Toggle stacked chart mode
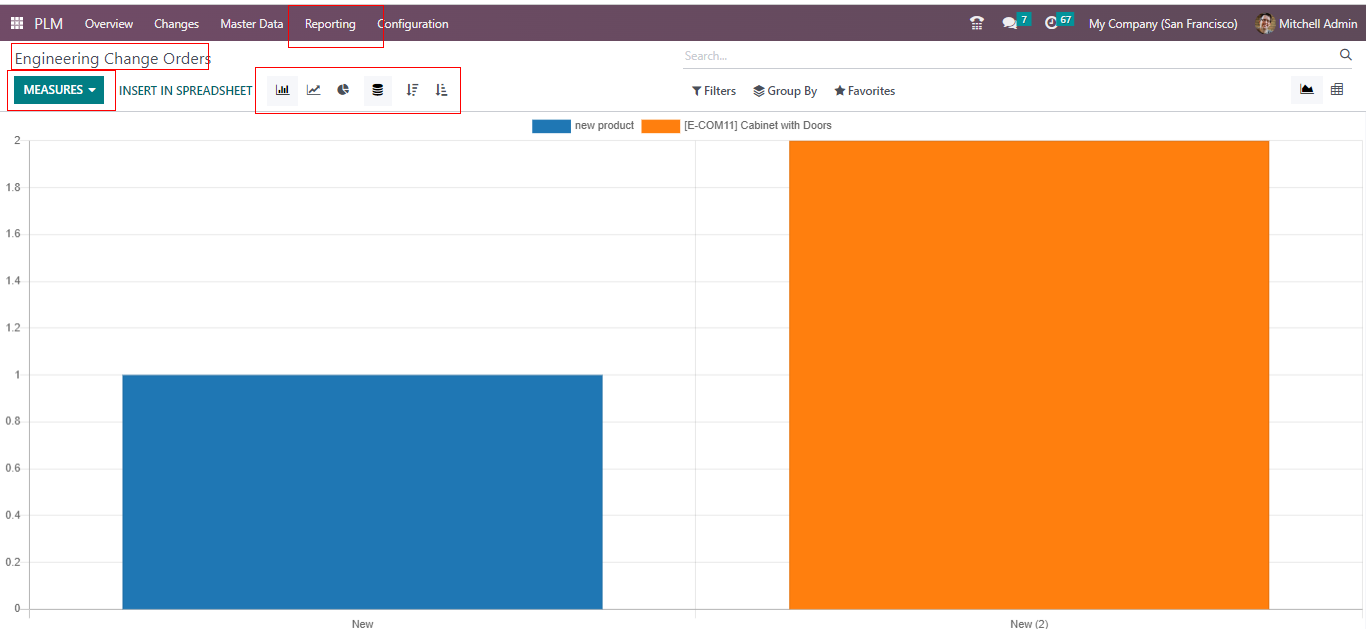Image resolution: width=1366 pixels, height=629 pixels. click(x=377, y=90)
